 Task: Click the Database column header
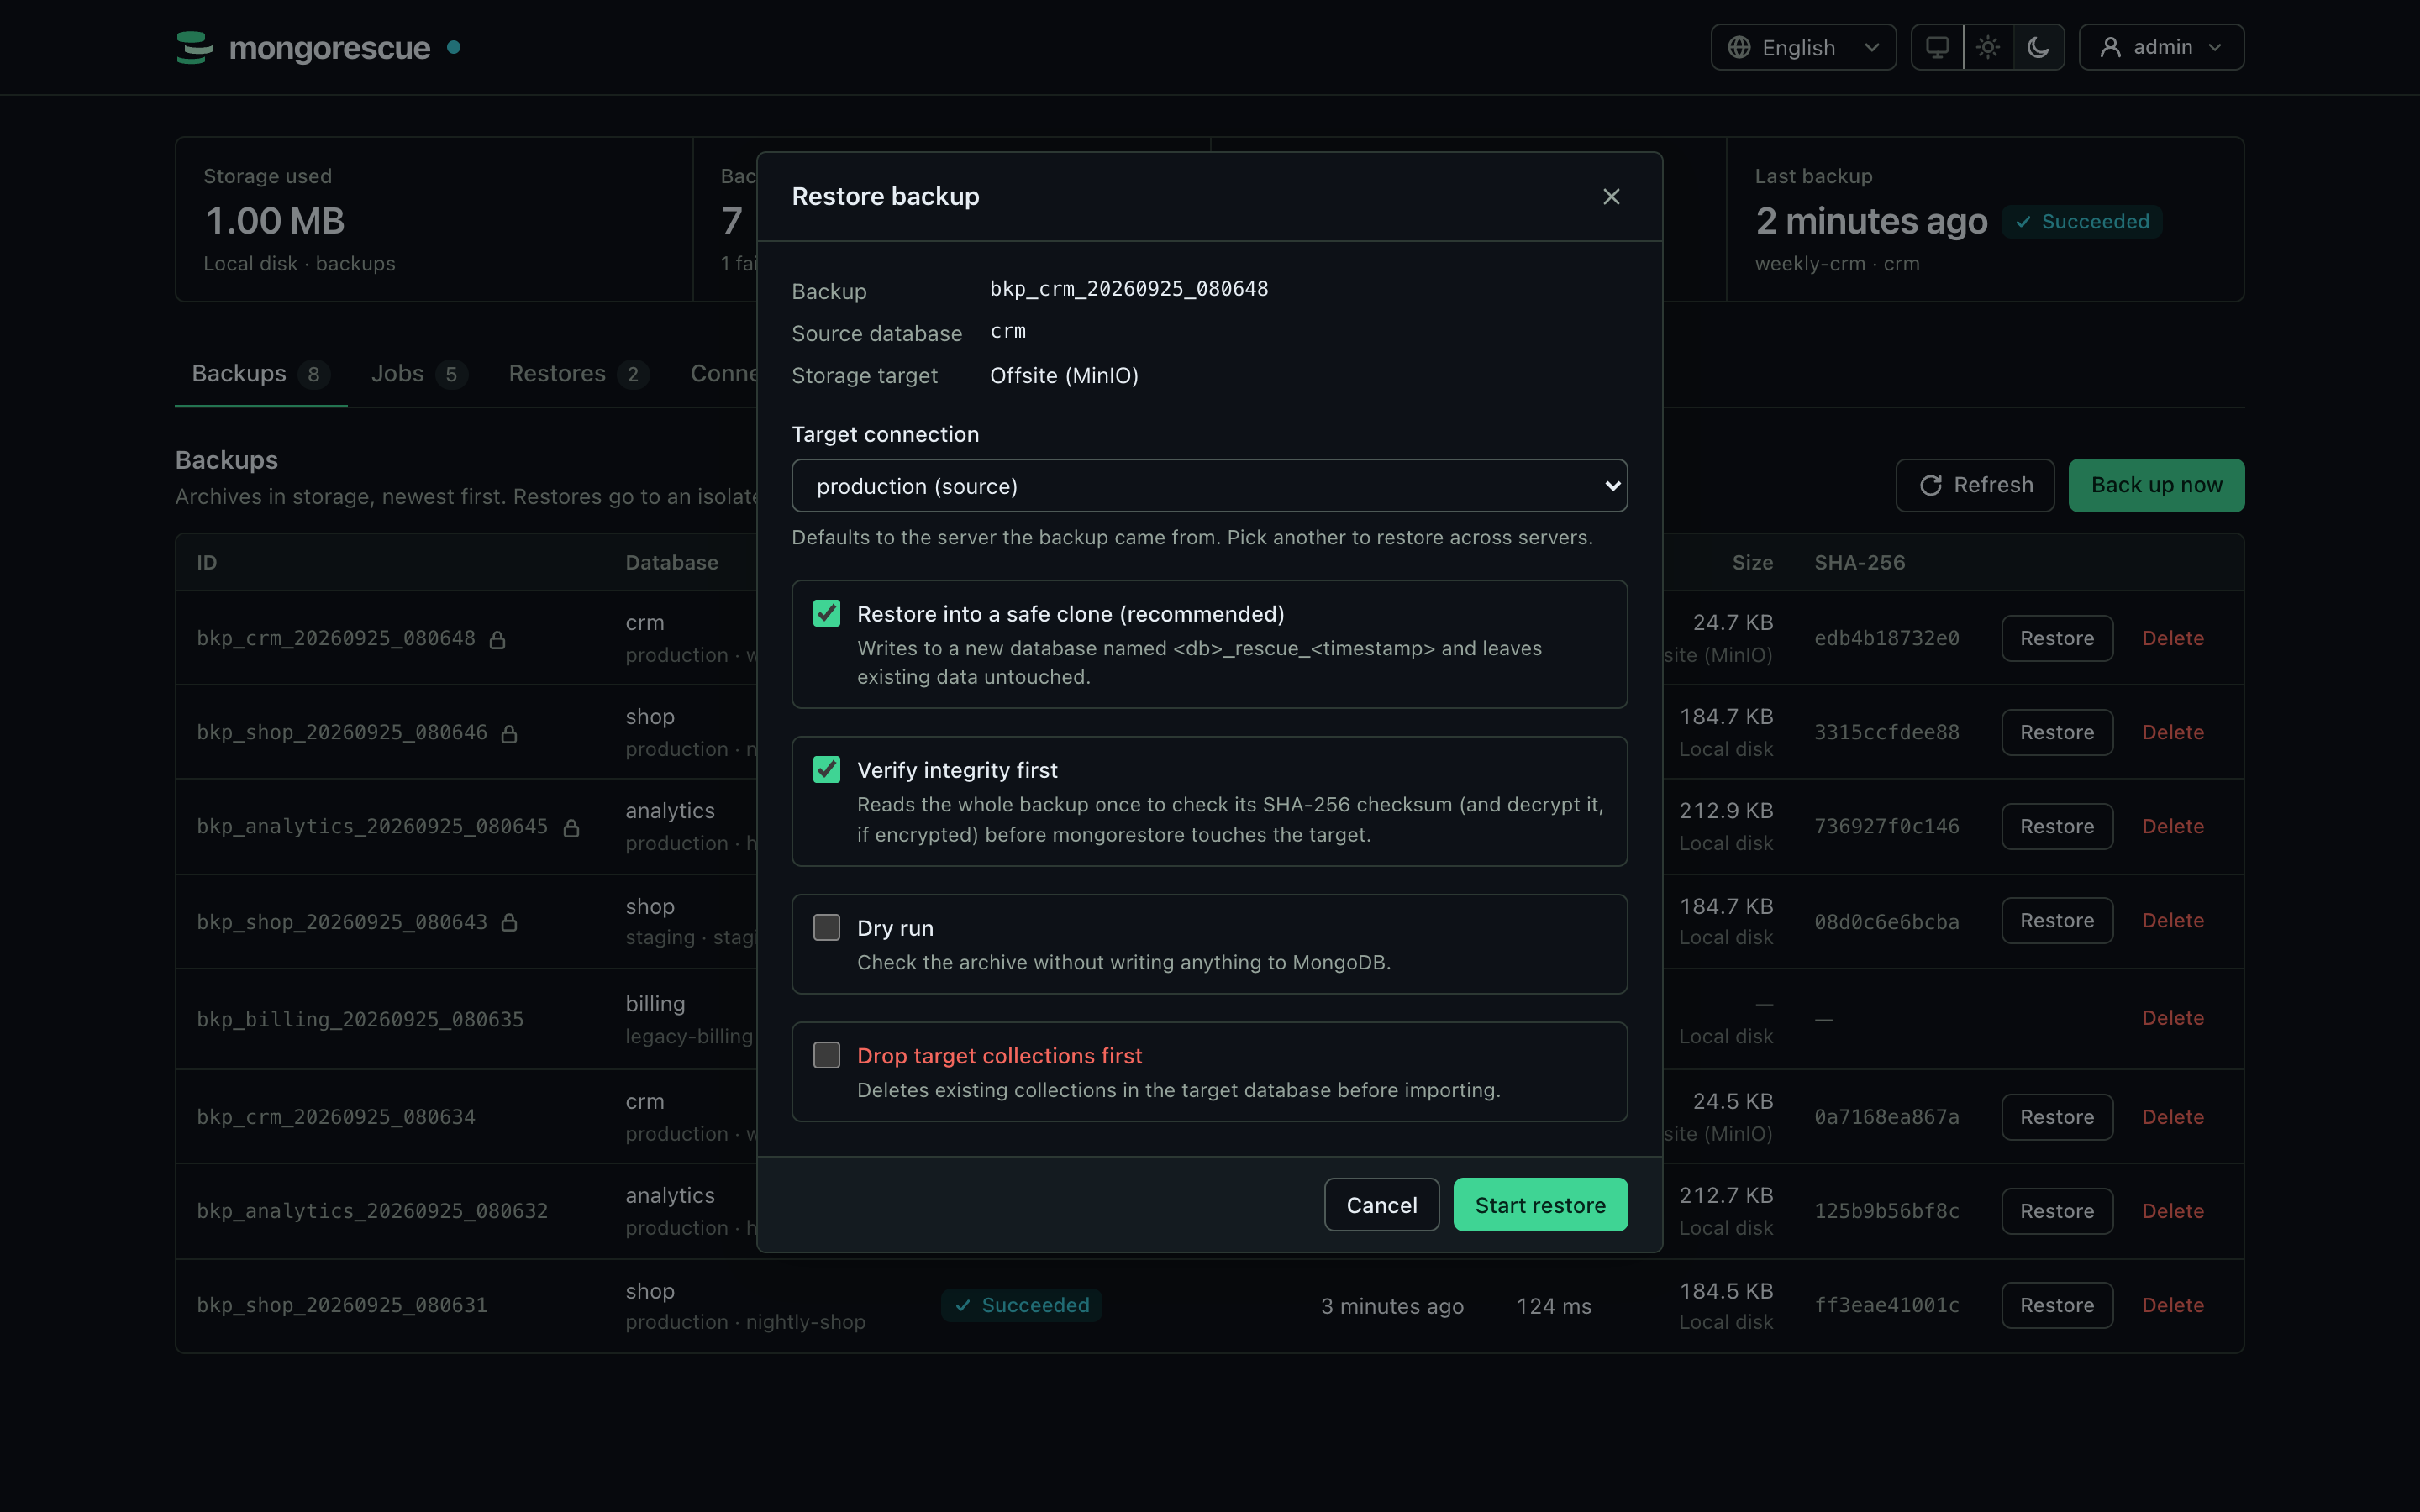pyautogui.click(x=671, y=562)
